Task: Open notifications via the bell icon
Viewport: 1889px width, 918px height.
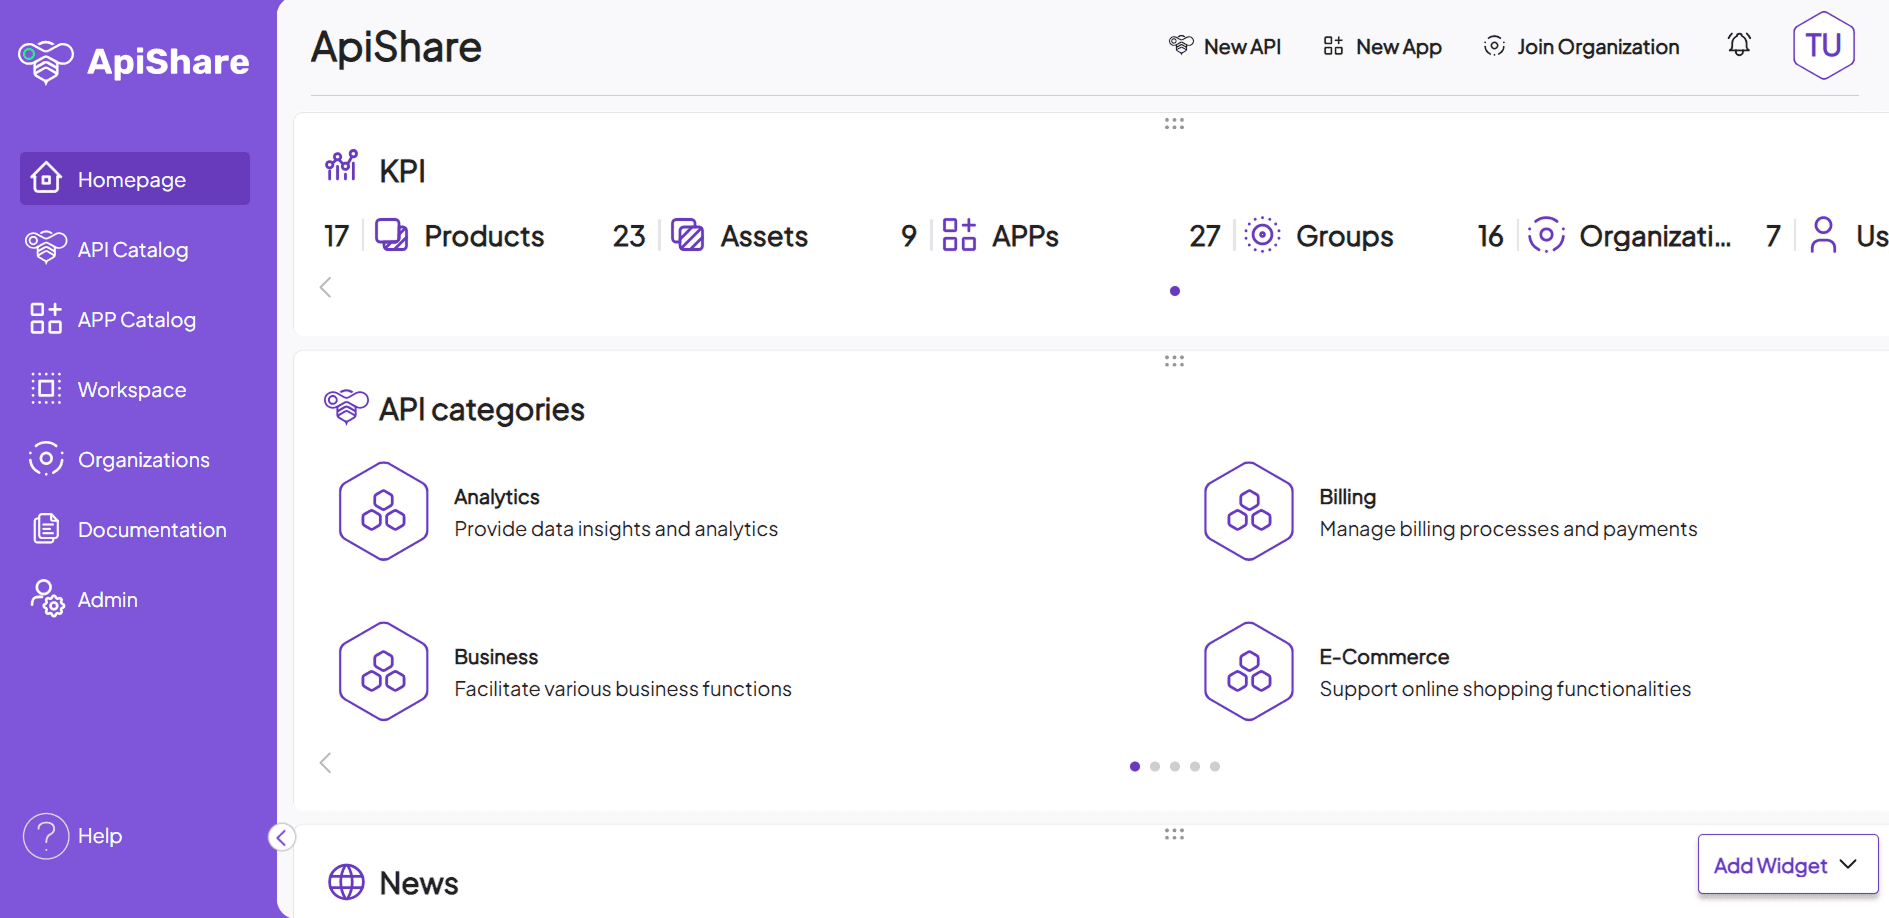Action: click(x=1739, y=44)
